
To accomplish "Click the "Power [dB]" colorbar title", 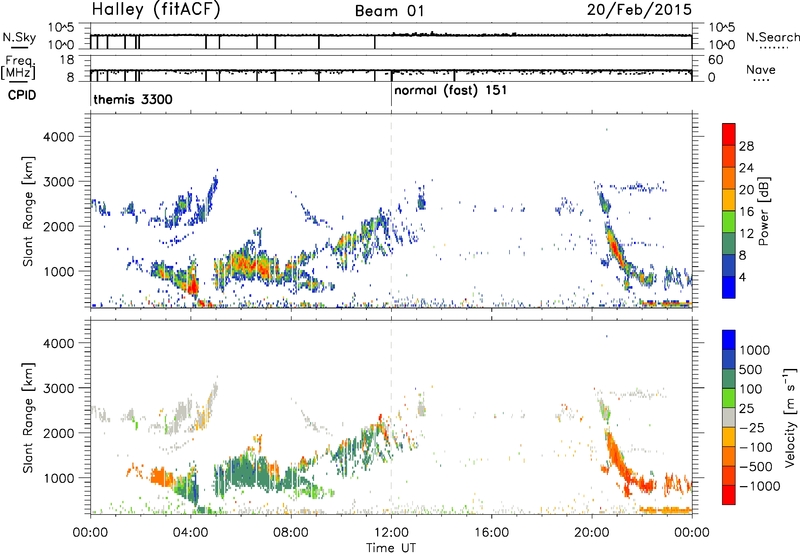I will coord(764,211).
